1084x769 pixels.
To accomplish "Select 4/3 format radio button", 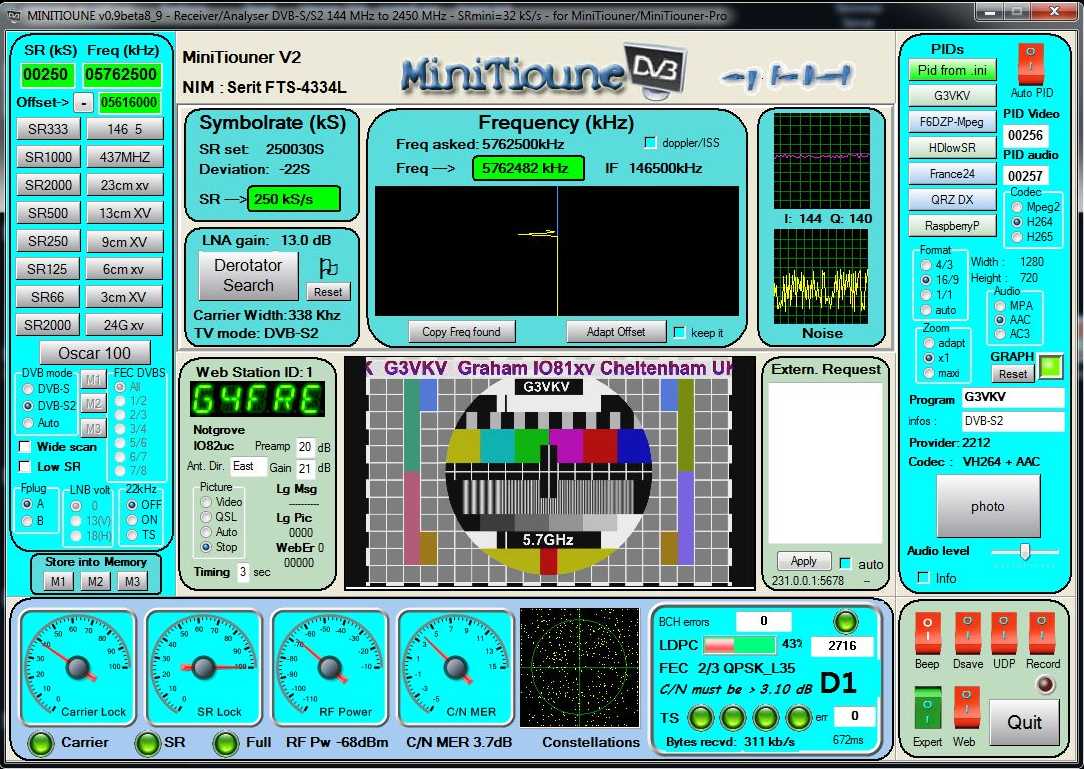I will (x=926, y=265).
